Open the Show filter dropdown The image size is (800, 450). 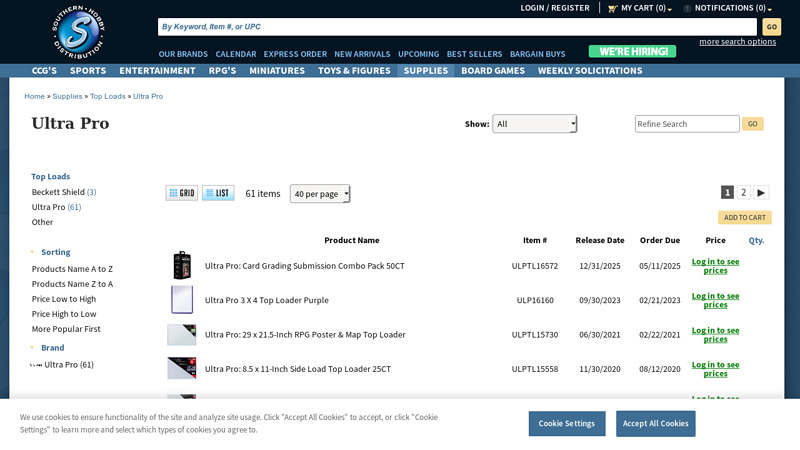pyautogui.click(x=534, y=124)
